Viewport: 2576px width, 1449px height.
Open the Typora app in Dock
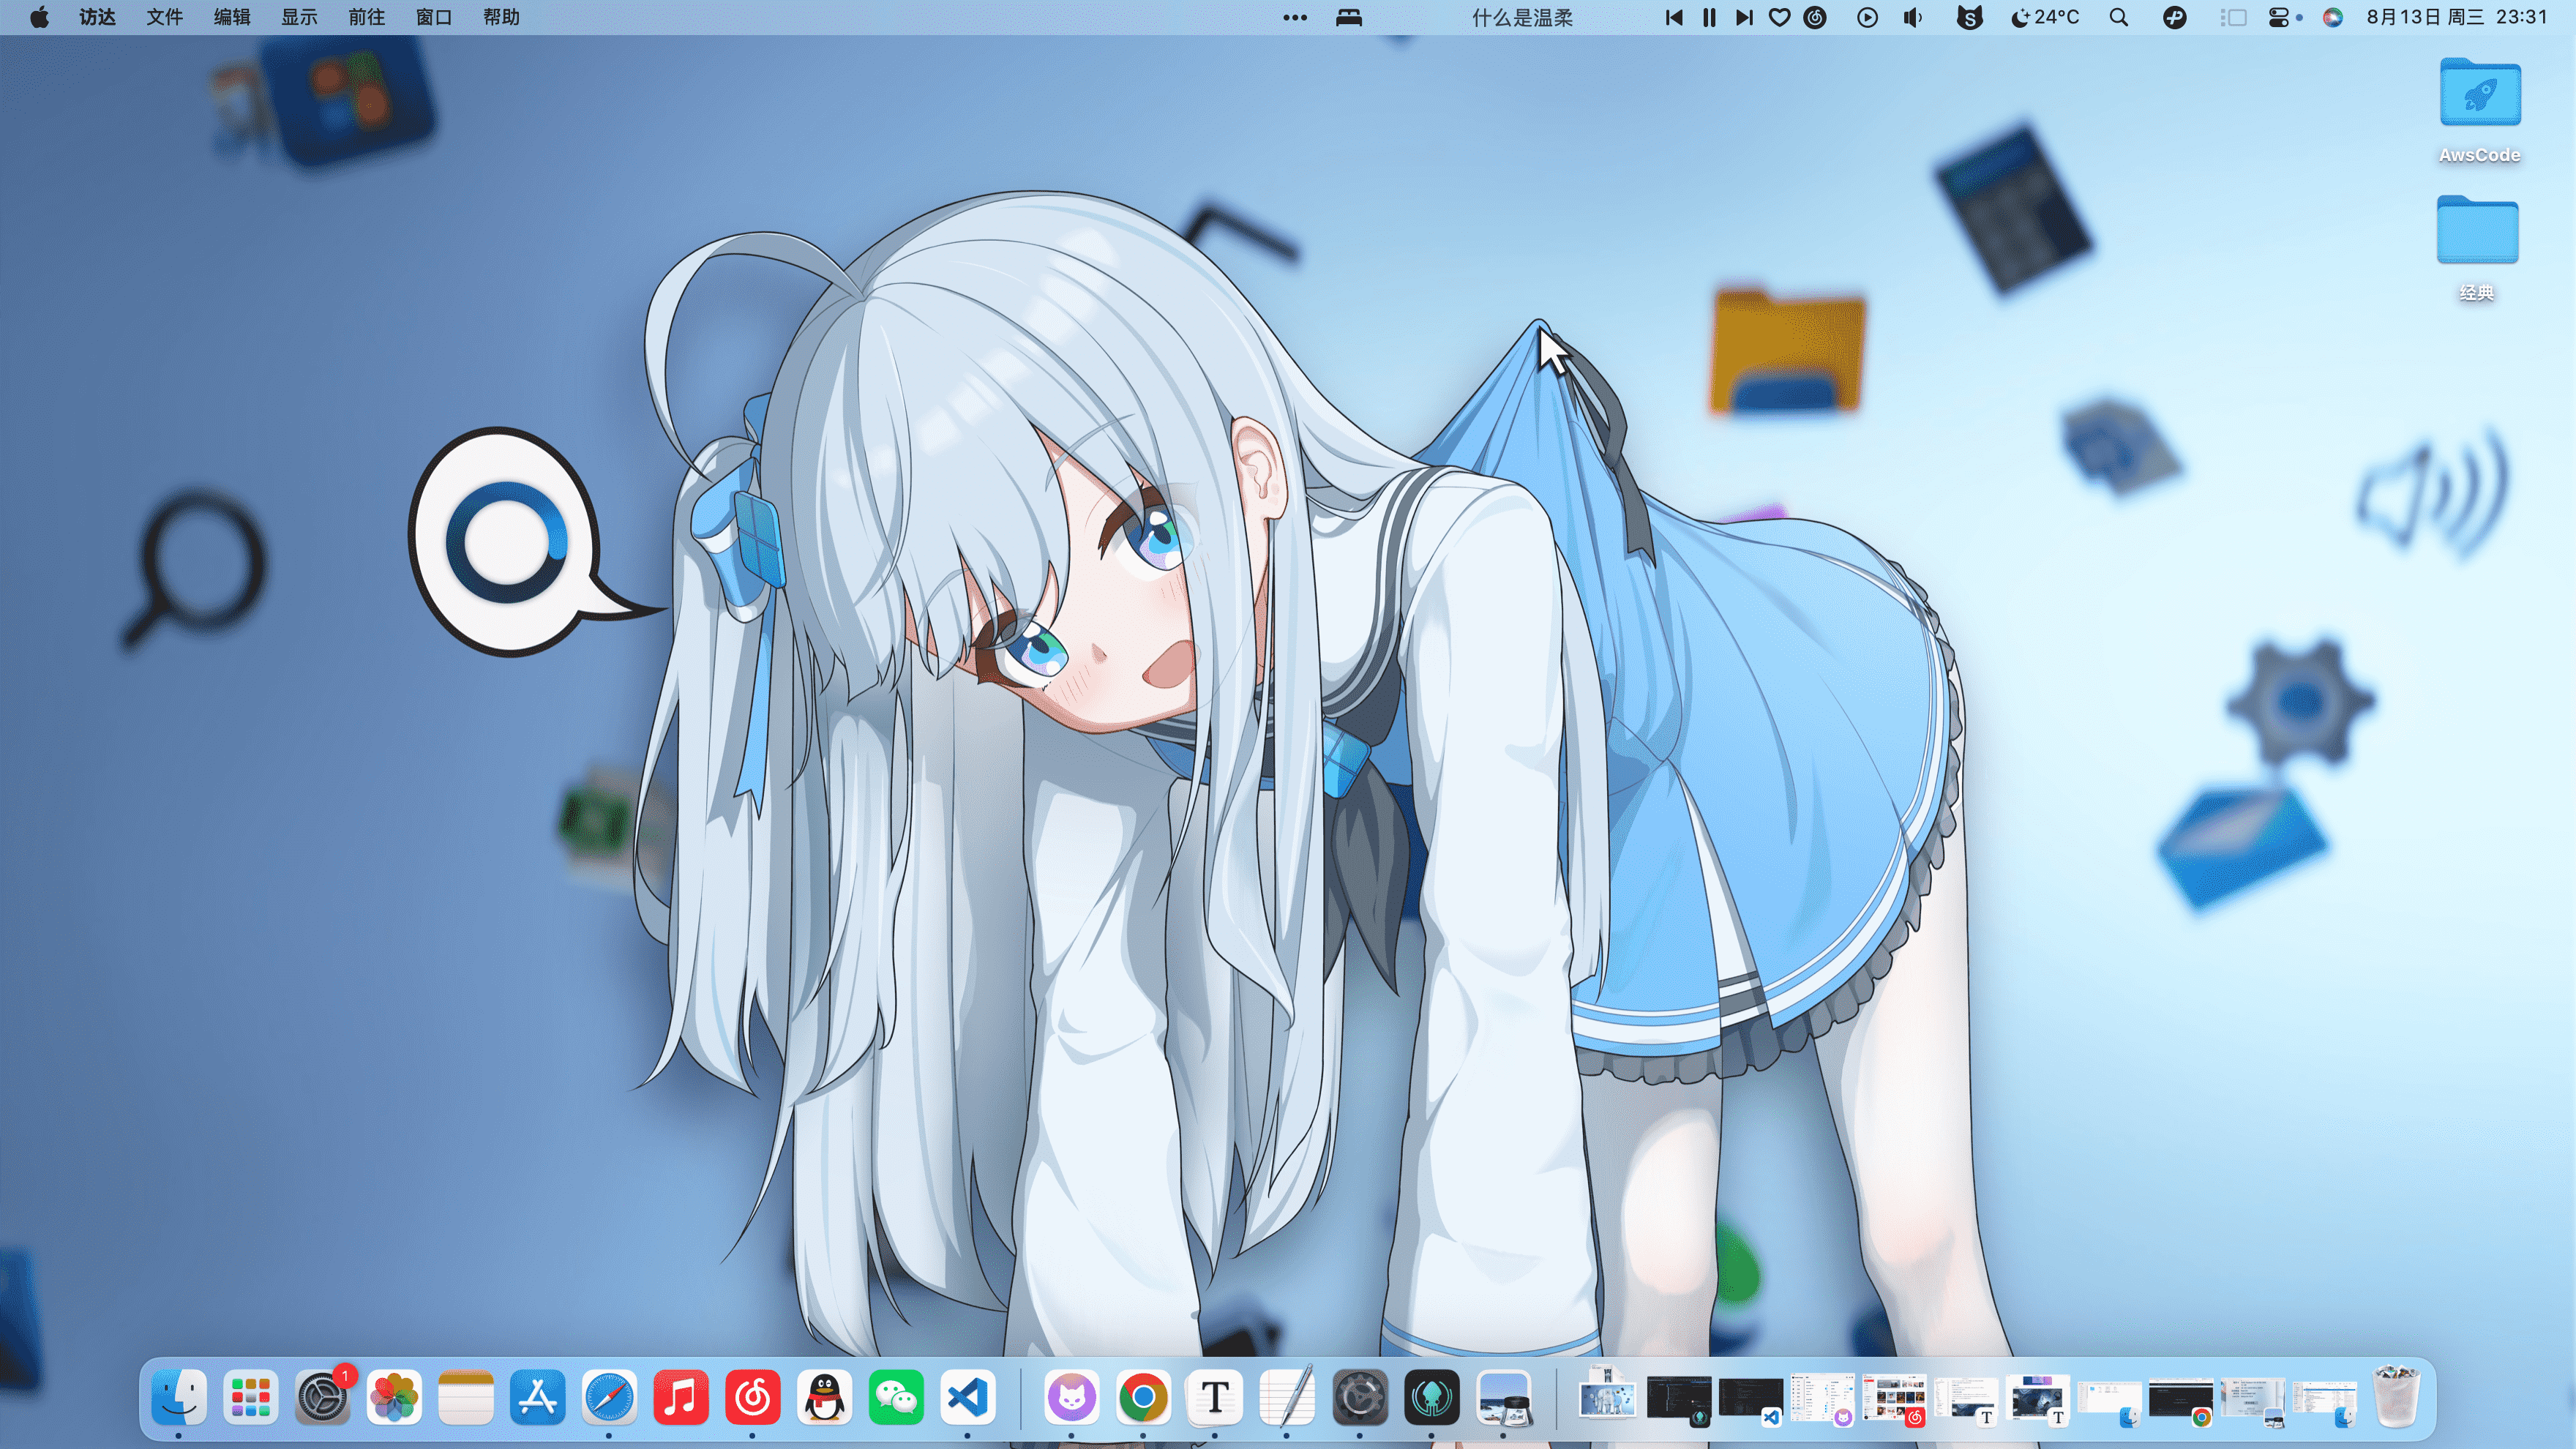pyautogui.click(x=1215, y=1397)
